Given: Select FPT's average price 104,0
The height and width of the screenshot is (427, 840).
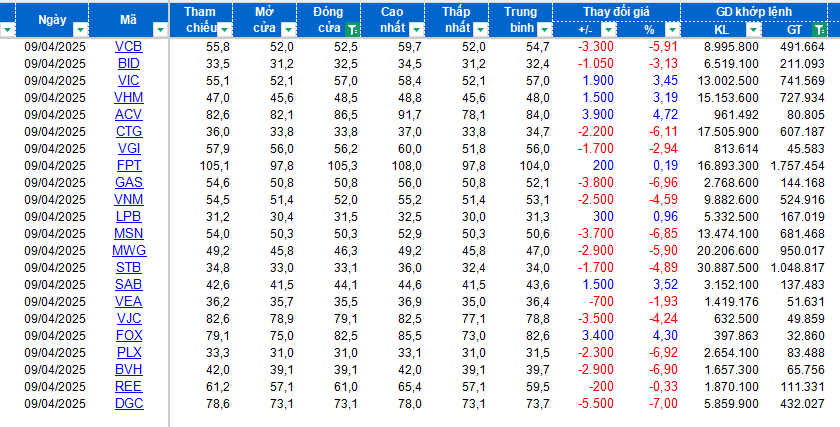Looking at the screenshot, I should [535, 166].
